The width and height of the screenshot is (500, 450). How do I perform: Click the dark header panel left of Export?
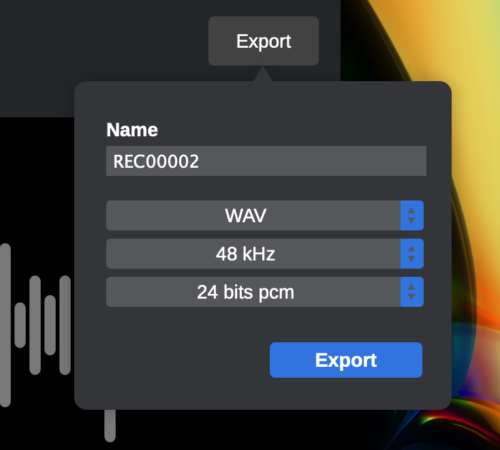click(x=100, y=40)
